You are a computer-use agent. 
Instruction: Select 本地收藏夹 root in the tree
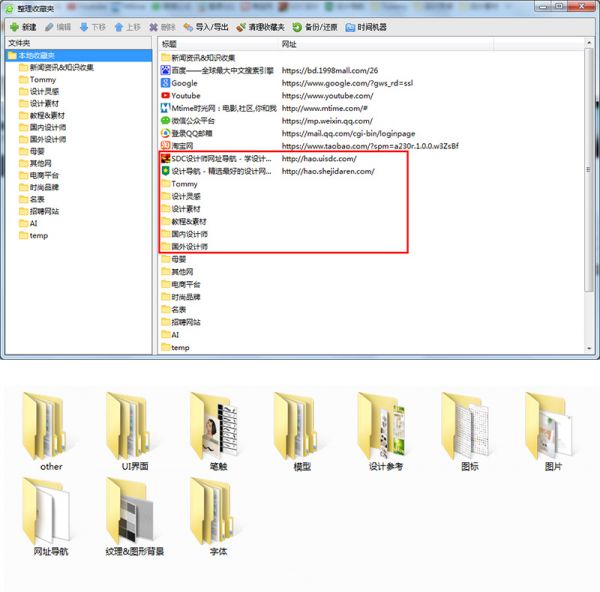tap(37, 55)
